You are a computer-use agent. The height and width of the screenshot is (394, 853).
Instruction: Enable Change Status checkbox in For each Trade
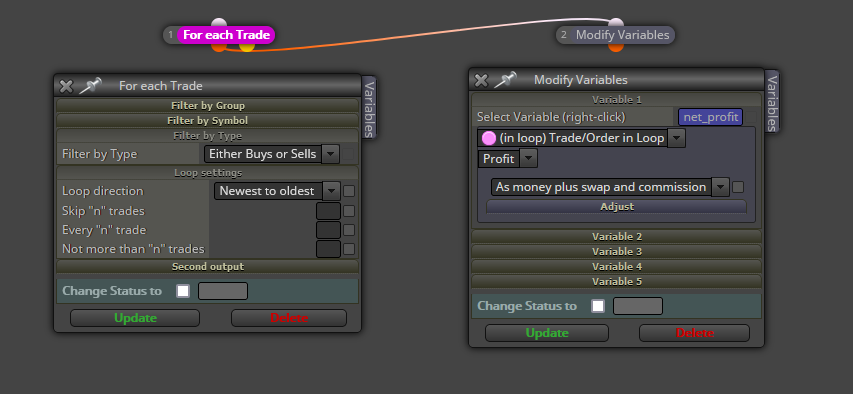[x=183, y=291]
